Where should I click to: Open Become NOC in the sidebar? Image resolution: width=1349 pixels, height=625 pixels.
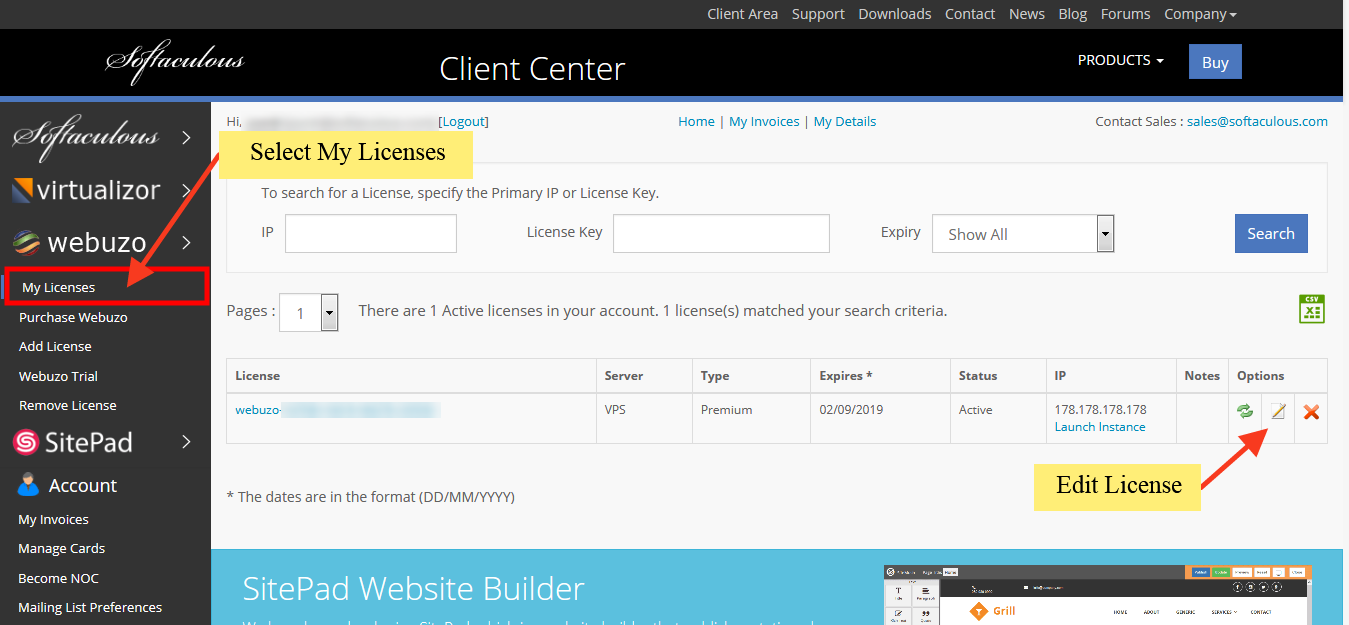(x=58, y=578)
